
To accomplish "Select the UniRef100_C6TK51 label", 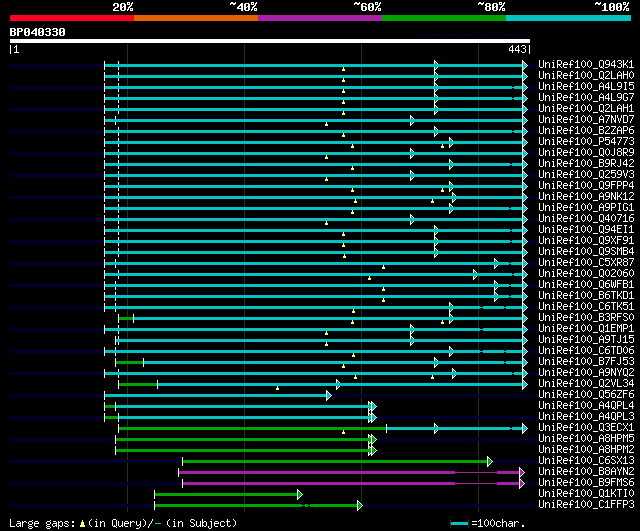I will (586, 307).
